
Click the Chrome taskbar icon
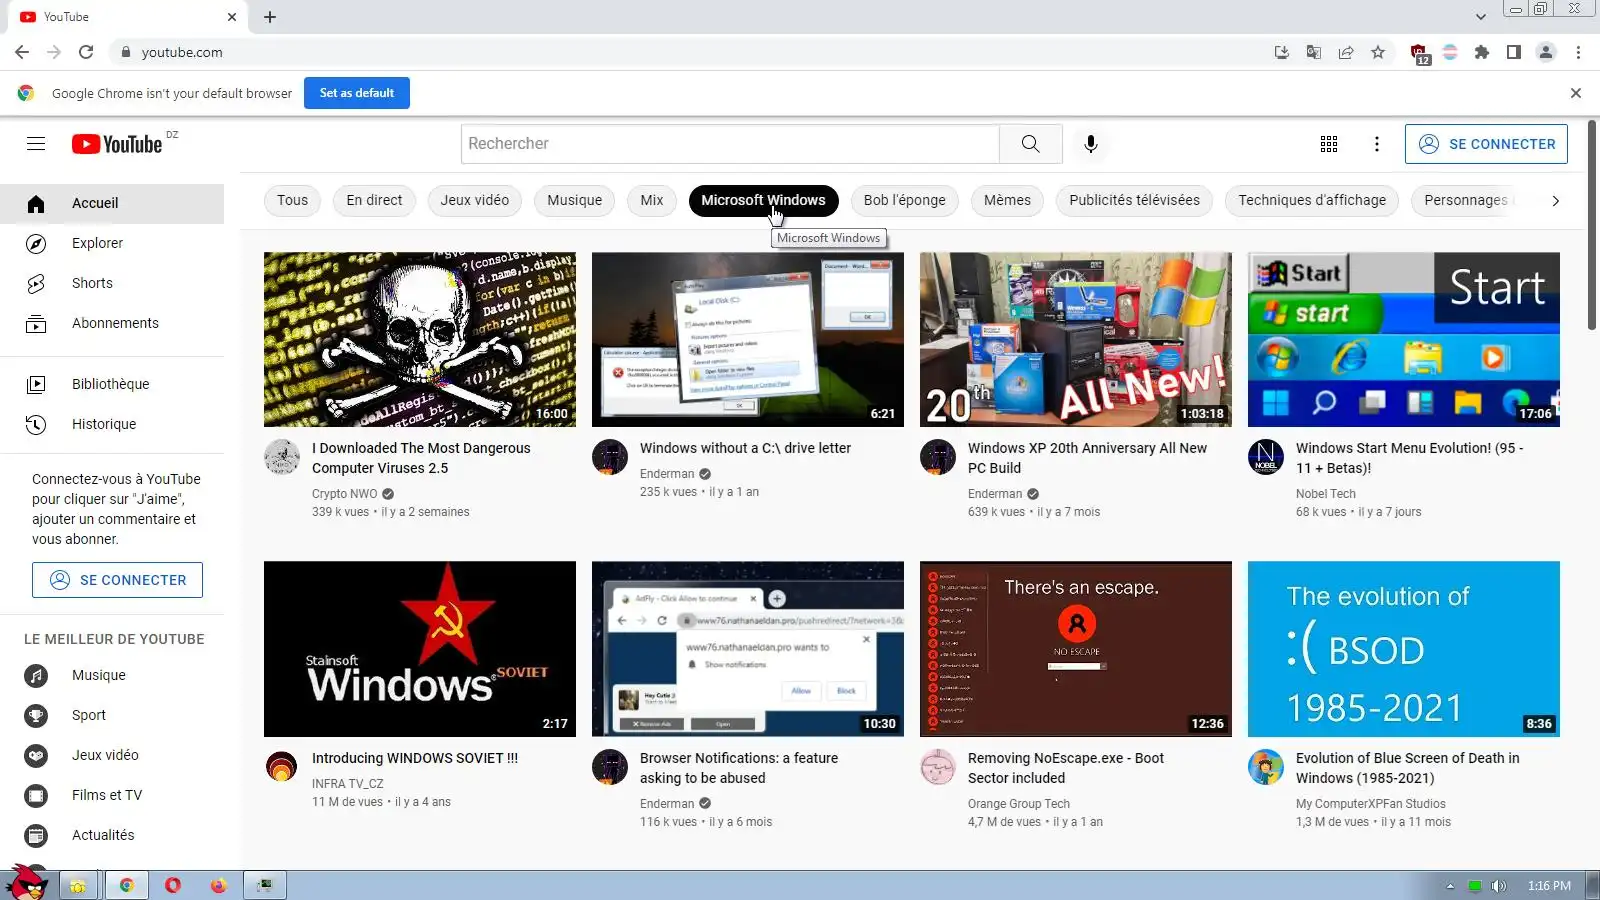pyautogui.click(x=127, y=885)
